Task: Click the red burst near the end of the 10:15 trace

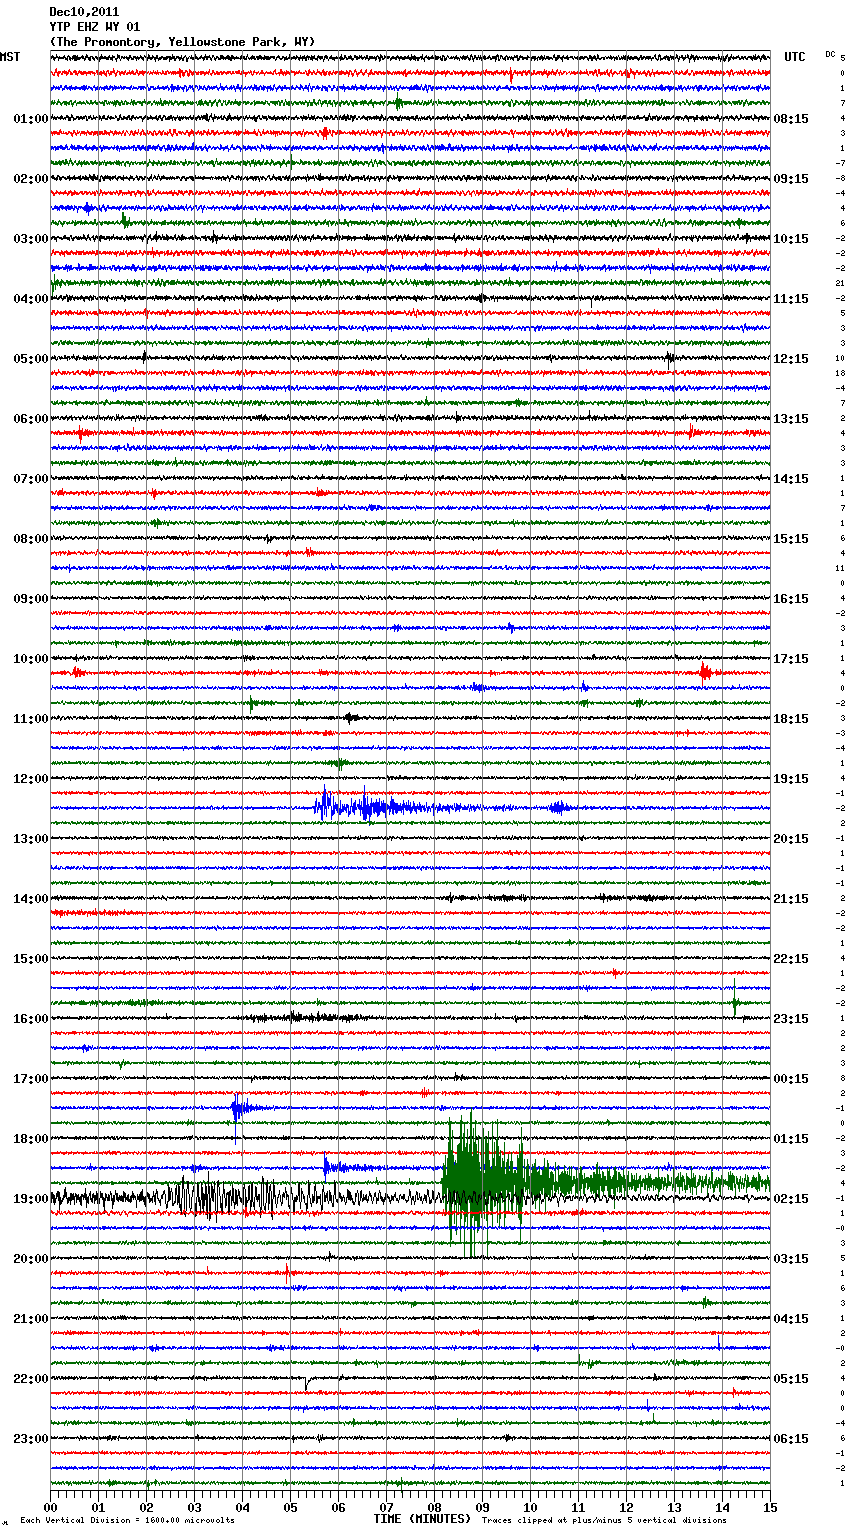Action: (706, 672)
